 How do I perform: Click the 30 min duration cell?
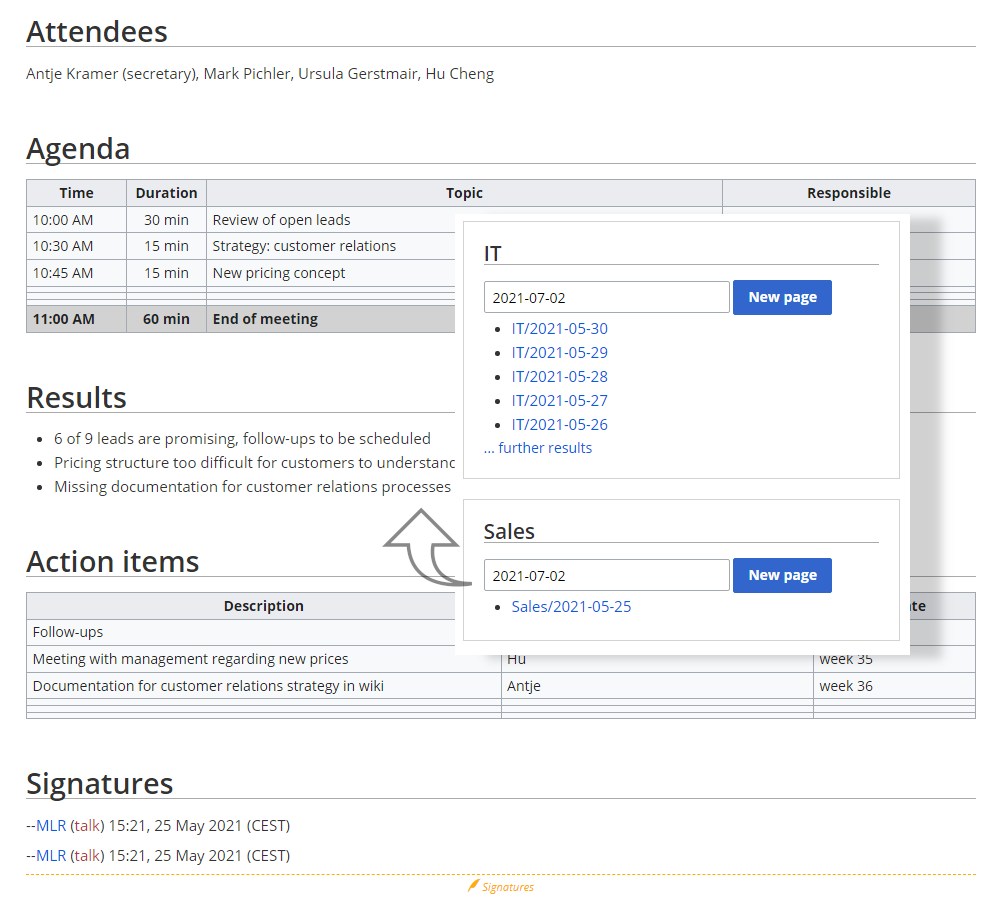(x=166, y=220)
